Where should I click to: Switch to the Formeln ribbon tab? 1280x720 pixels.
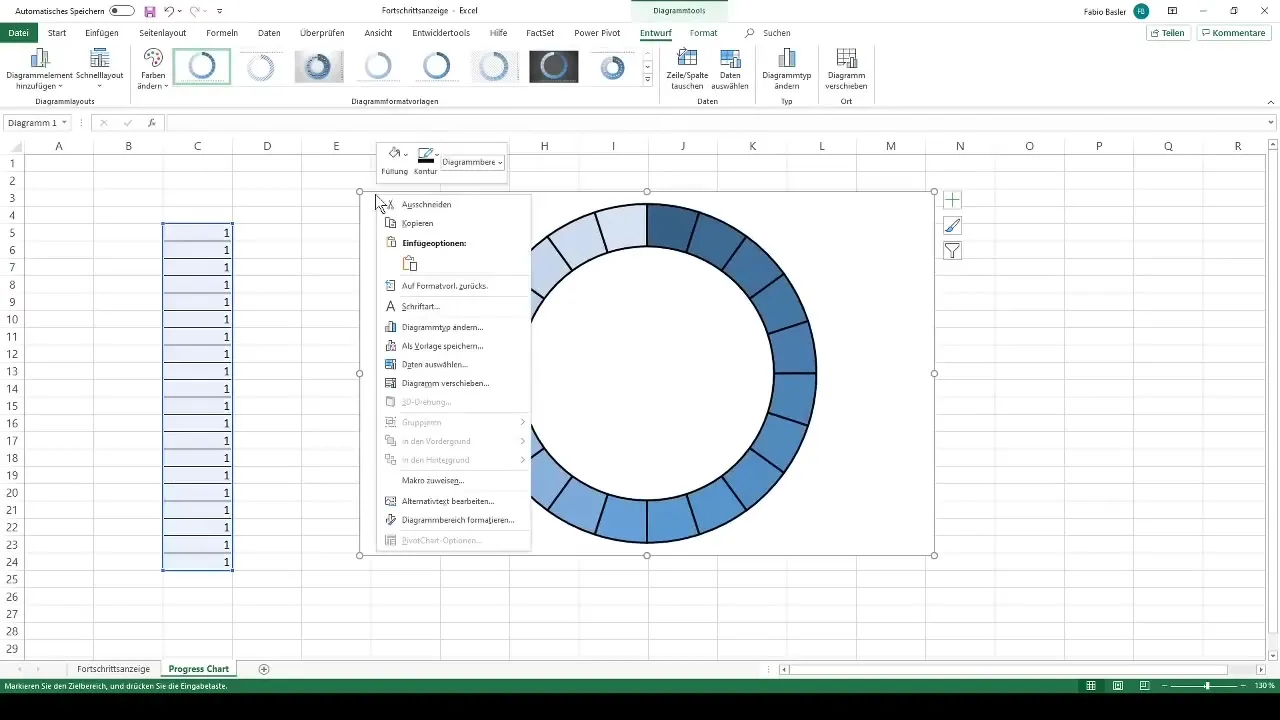(x=222, y=32)
